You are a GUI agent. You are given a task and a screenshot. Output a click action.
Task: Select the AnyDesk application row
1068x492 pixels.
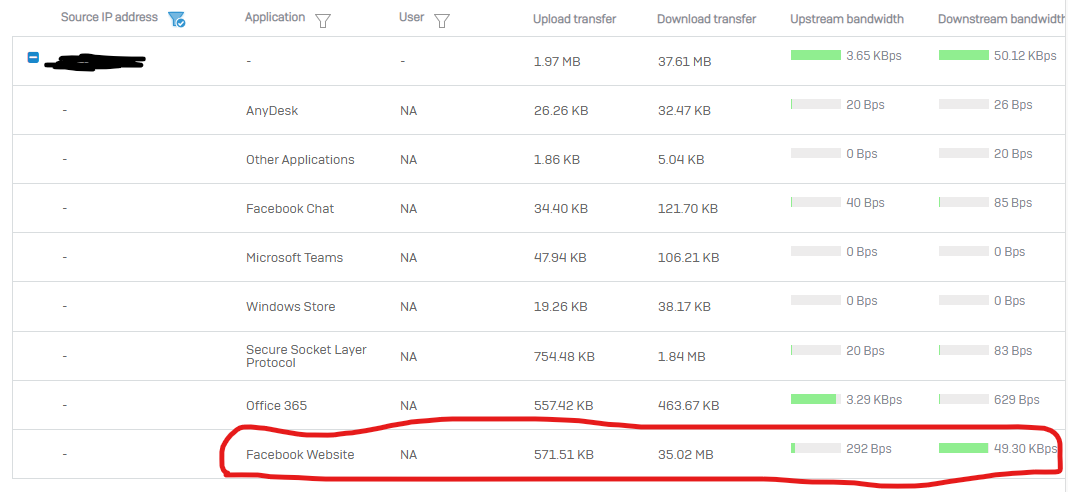click(538, 110)
